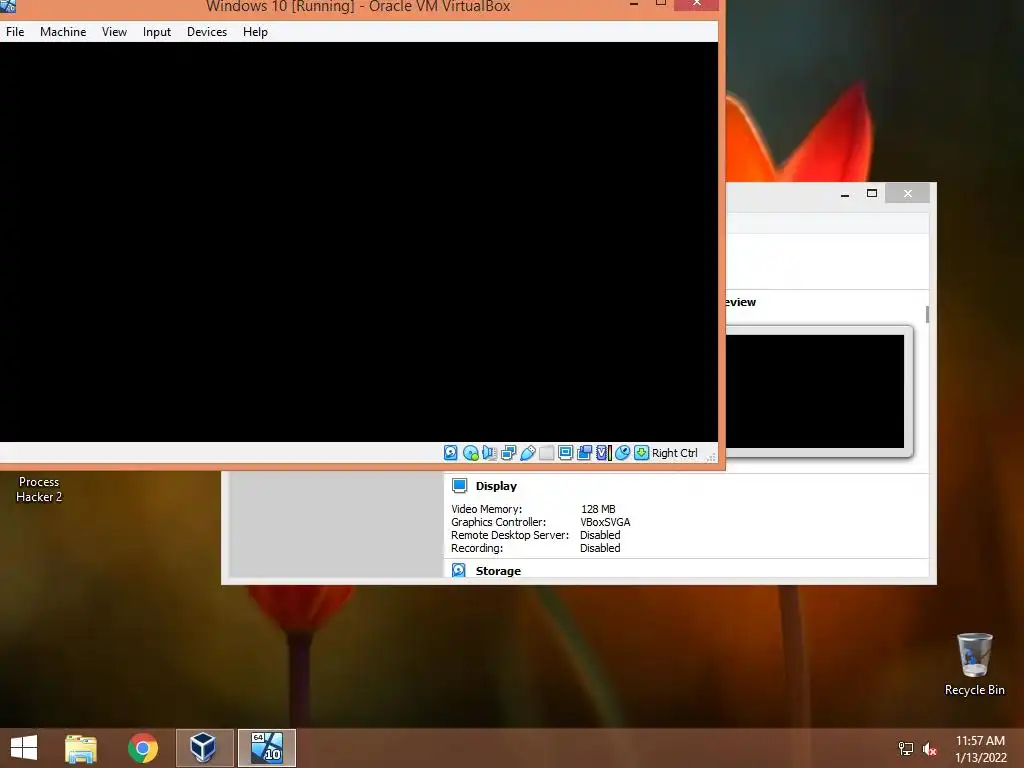Click the network adapters status icon
The width and height of the screenshot is (1024, 768).
coord(508,453)
